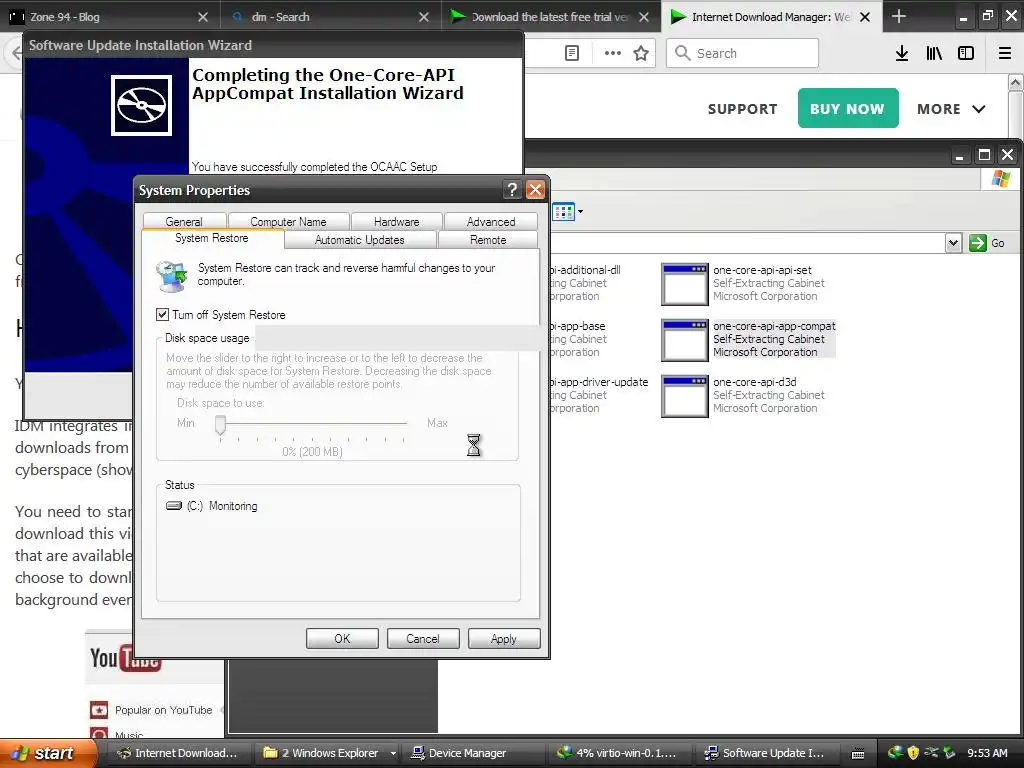This screenshot has width=1024, height=768.
Task: Switch to the Computer Name tab
Action: tap(288, 221)
